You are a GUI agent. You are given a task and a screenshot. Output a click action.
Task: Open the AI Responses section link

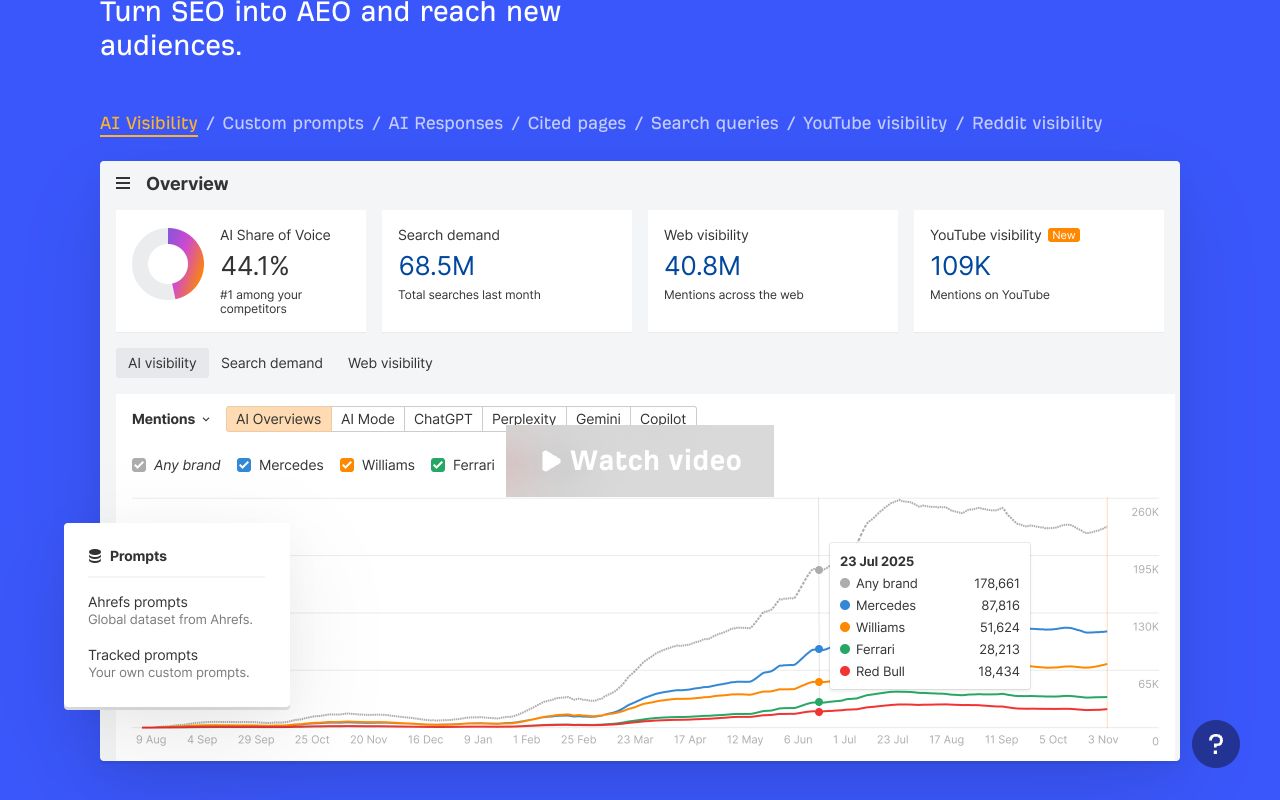click(x=446, y=123)
